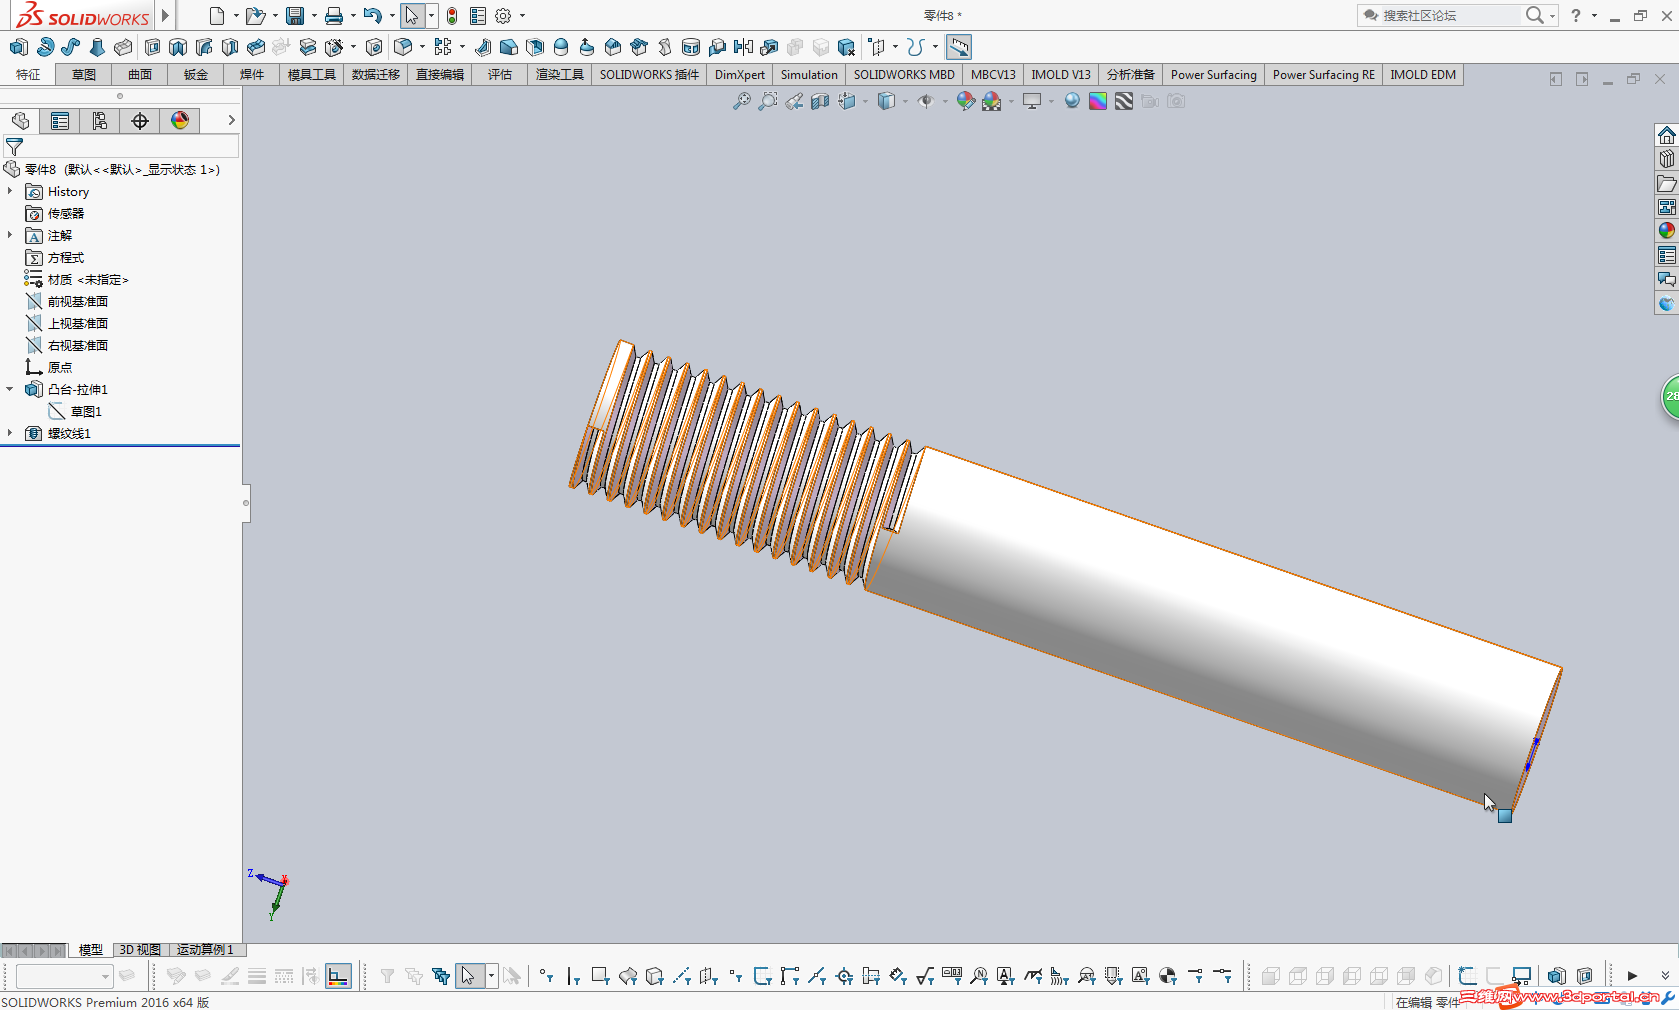The width and height of the screenshot is (1679, 1010).
Task: Open the Simulation tab
Action: tap(809, 75)
